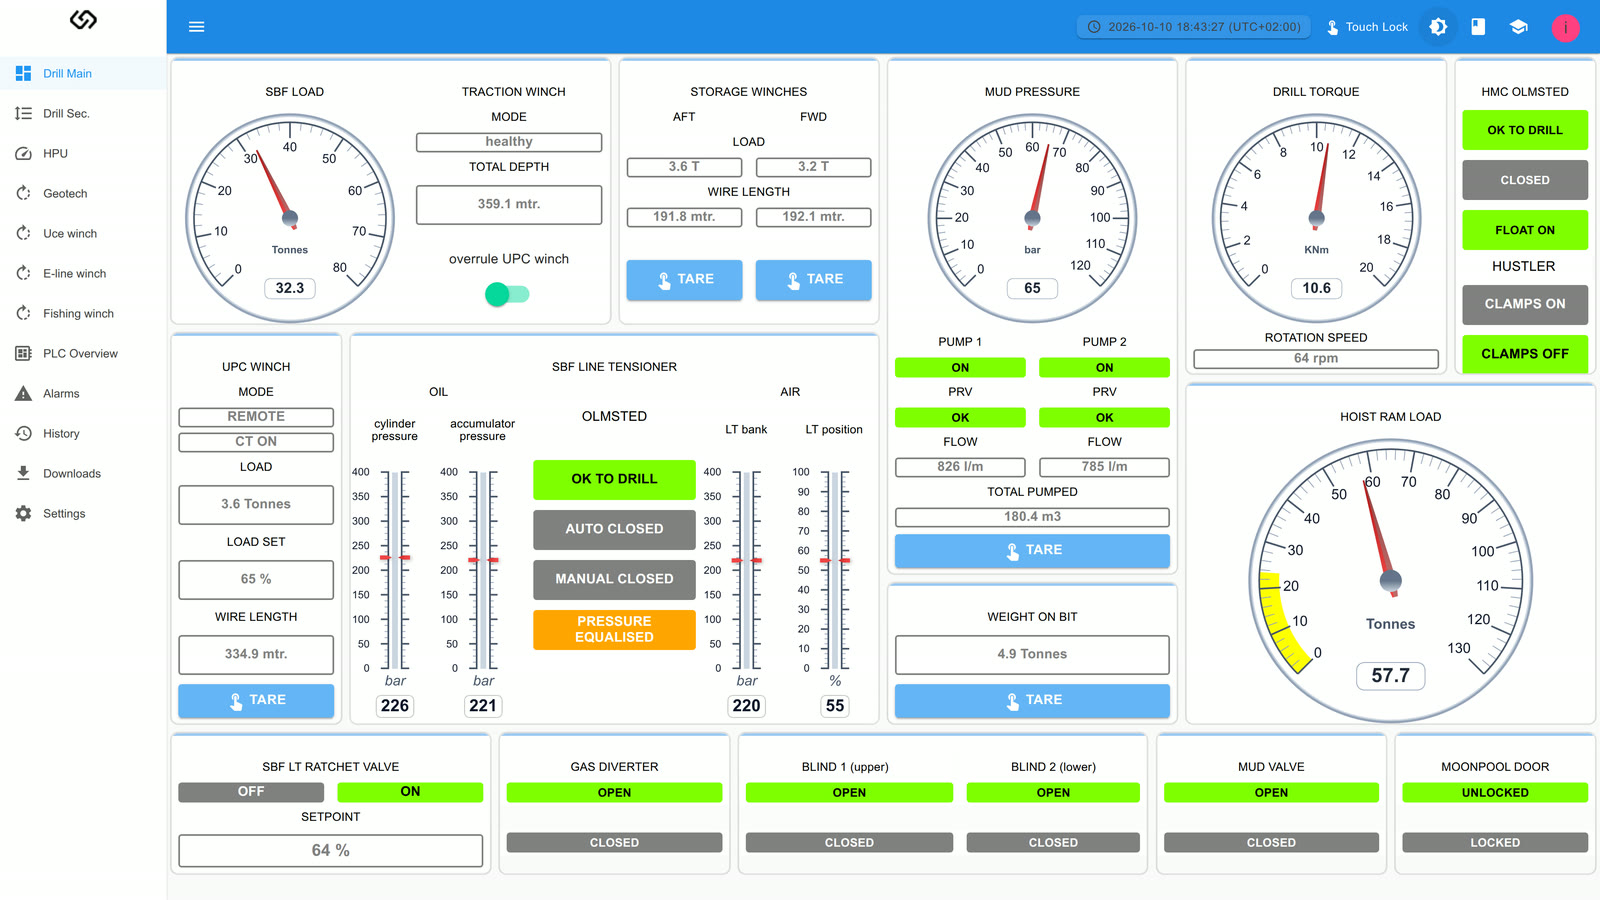1600x900 pixels.
Task: Open the hamburger menu icon
Action: pos(197,27)
